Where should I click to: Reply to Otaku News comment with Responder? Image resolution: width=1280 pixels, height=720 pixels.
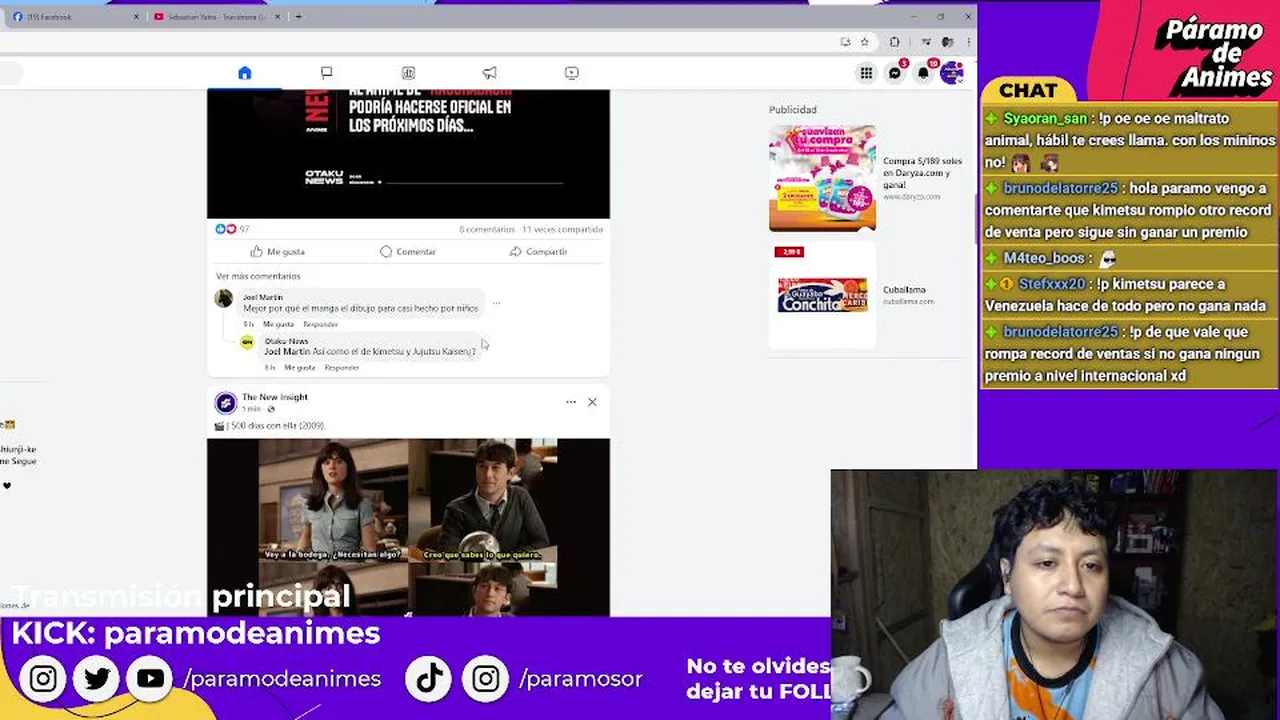click(342, 367)
